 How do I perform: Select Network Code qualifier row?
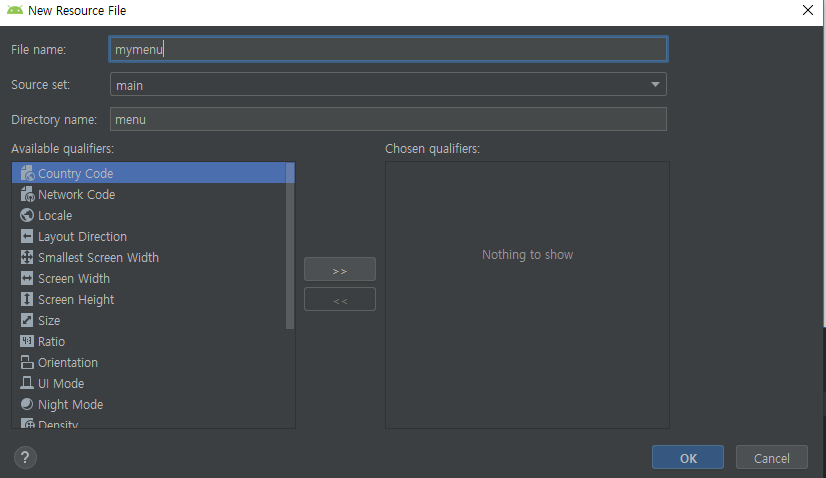pos(149,194)
